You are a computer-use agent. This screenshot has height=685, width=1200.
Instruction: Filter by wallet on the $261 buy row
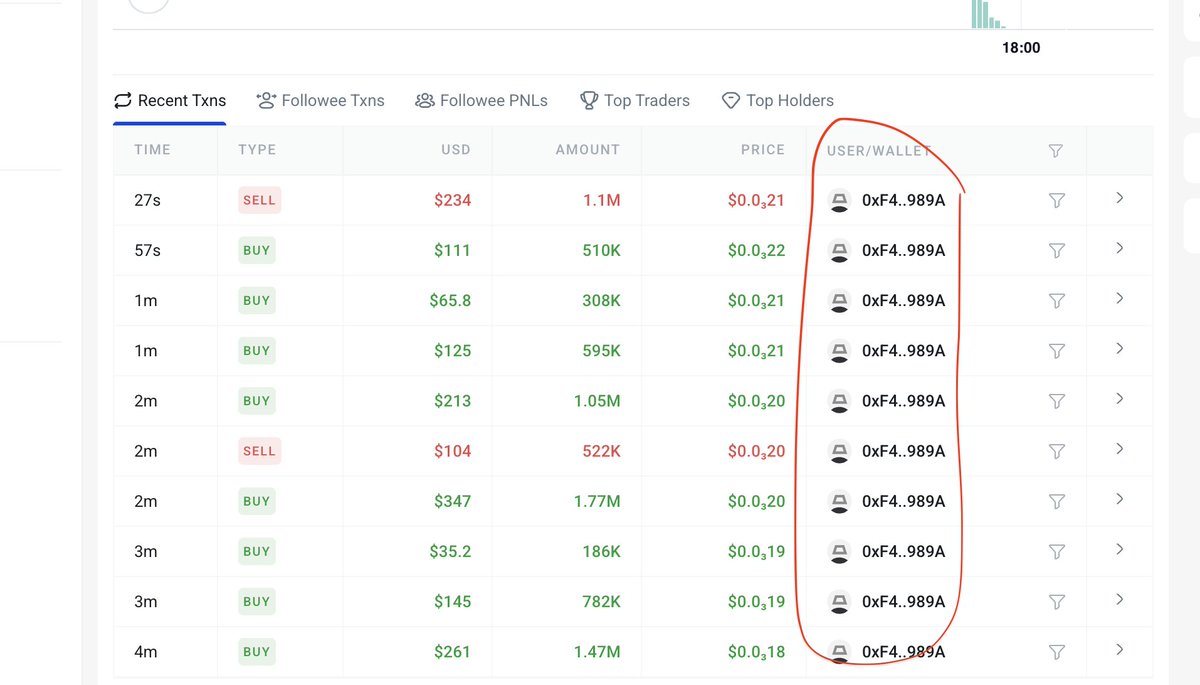tap(1056, 652)
